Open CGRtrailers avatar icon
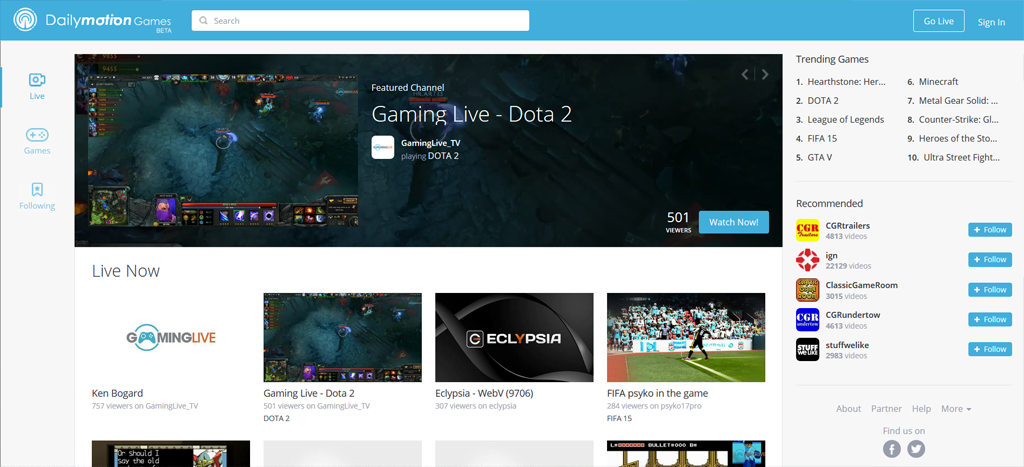This screenshot has height=467, width=1024. point(807,230)
